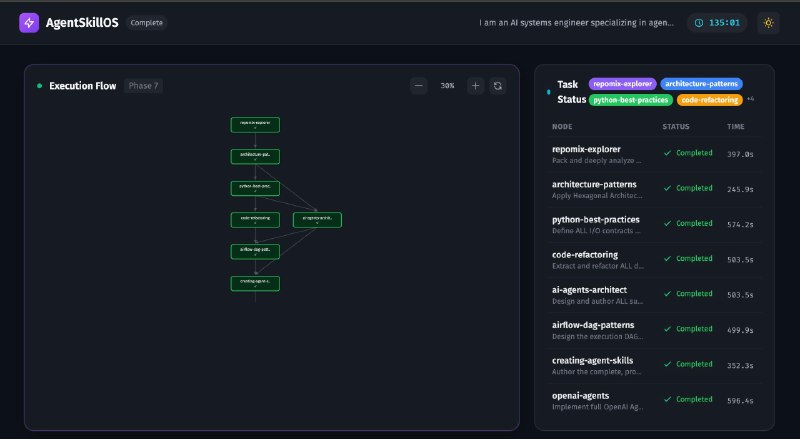This screenshot has height=439, width=800.
Task: Click the creating-agent-skills graph node
Action: (x=255, y=283)
